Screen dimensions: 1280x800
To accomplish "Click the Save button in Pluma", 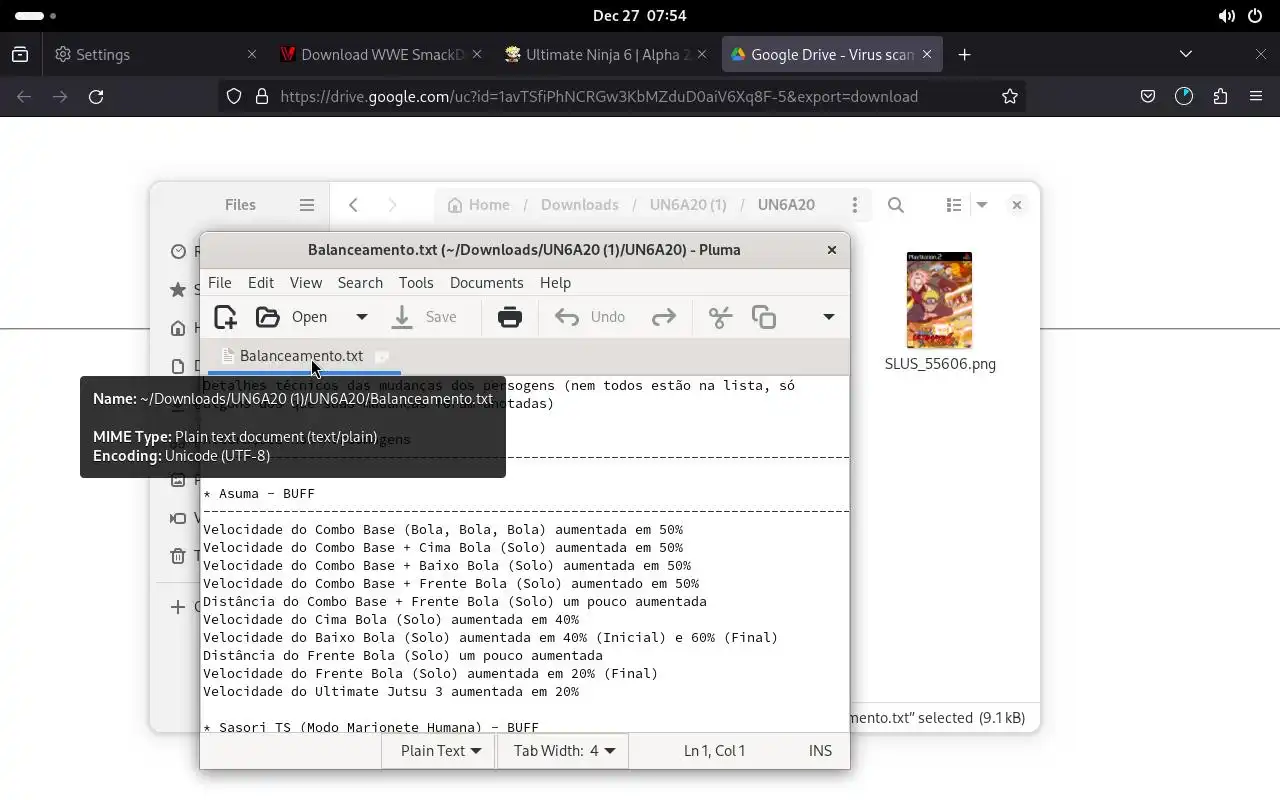I will [424, 317].
